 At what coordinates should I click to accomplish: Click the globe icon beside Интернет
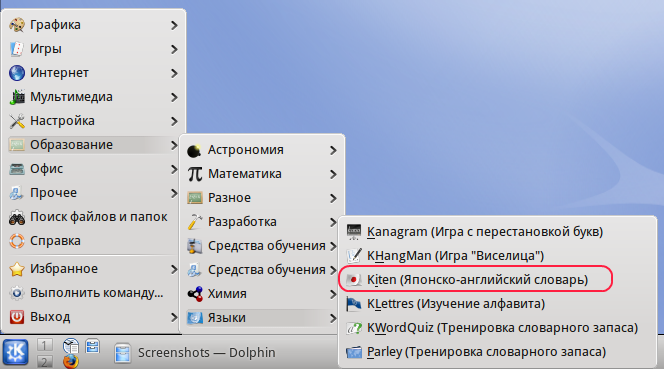point(17,73)
